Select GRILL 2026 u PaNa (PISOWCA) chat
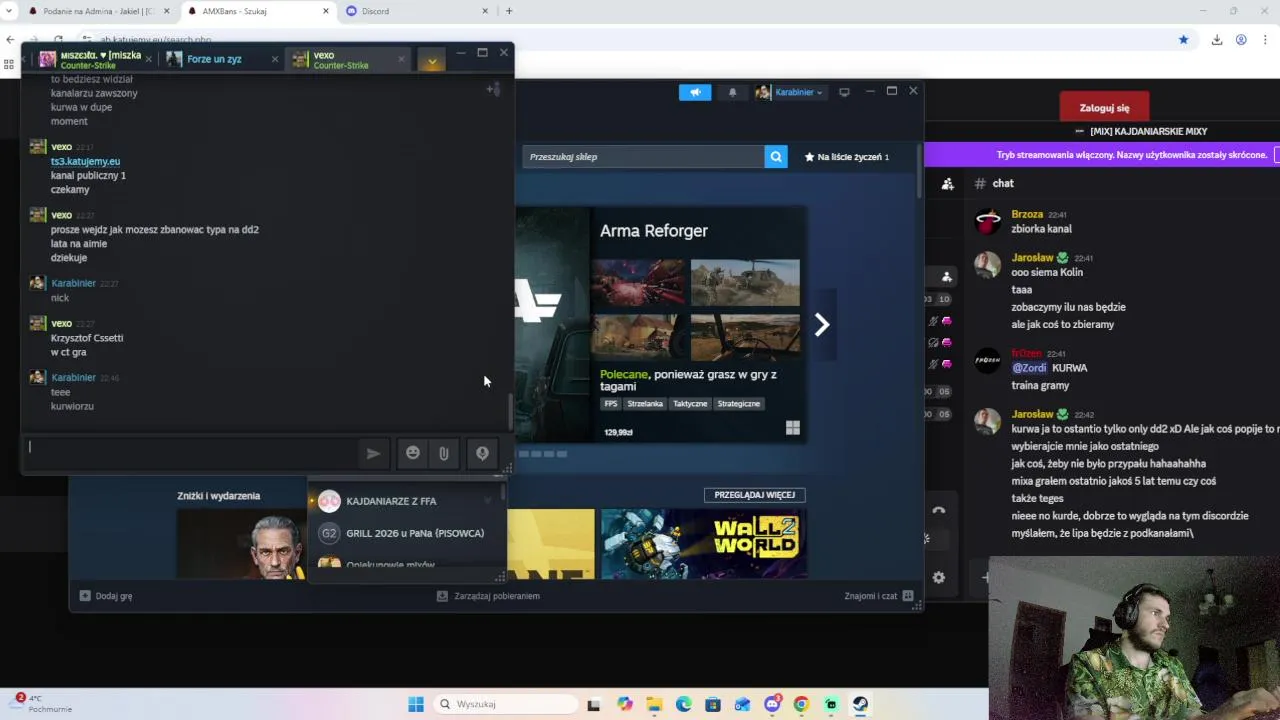This screenshot has width=1280, height=720. tap(405, 533)
